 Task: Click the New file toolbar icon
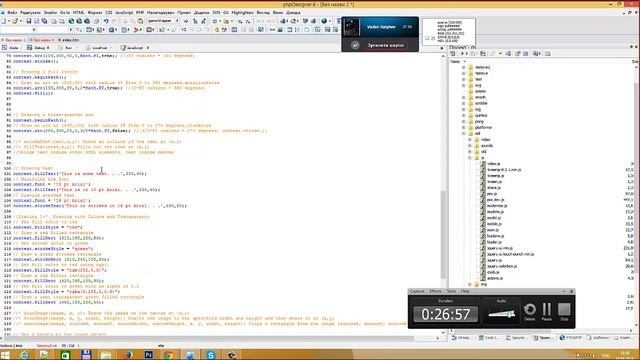(x=4, y=21)
